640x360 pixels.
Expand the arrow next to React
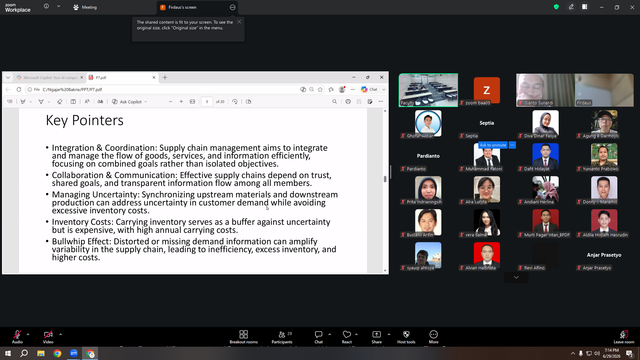click(x=356, y=334)
